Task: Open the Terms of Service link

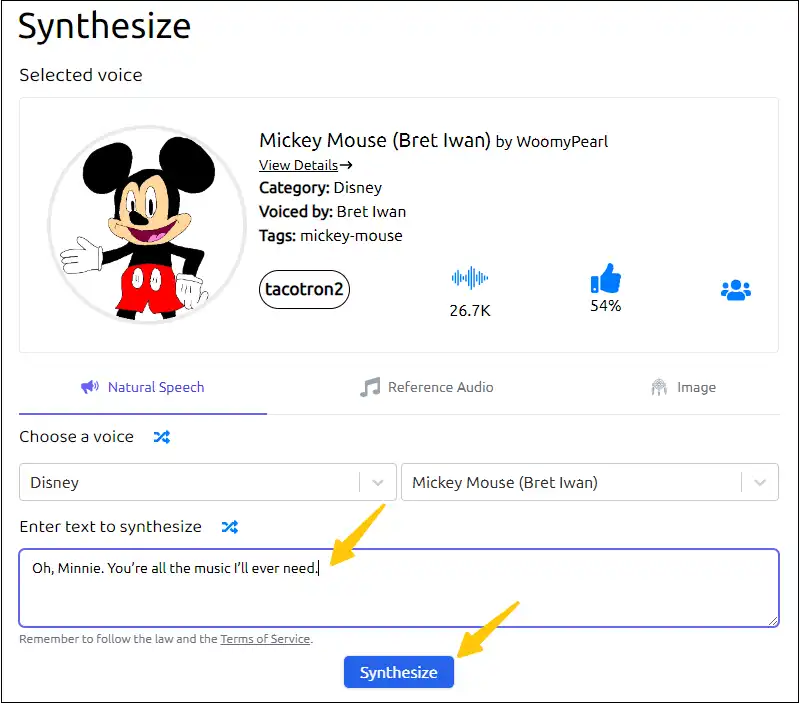Action: pos(265,639)
